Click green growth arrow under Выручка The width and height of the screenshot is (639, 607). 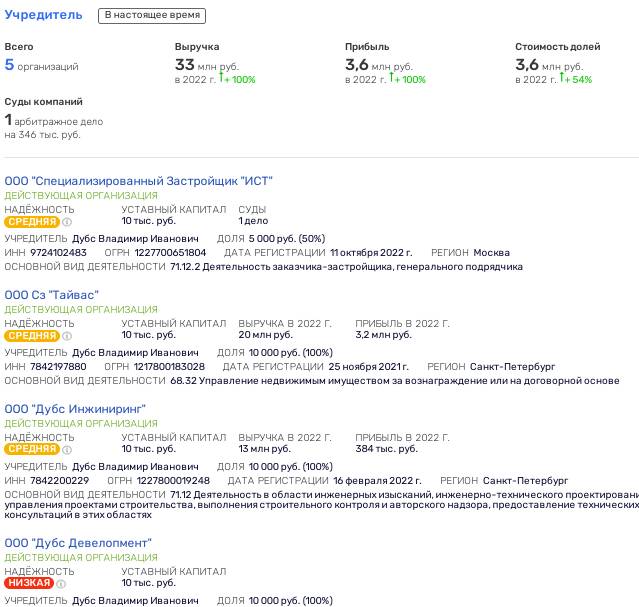[x=221, y=77]
